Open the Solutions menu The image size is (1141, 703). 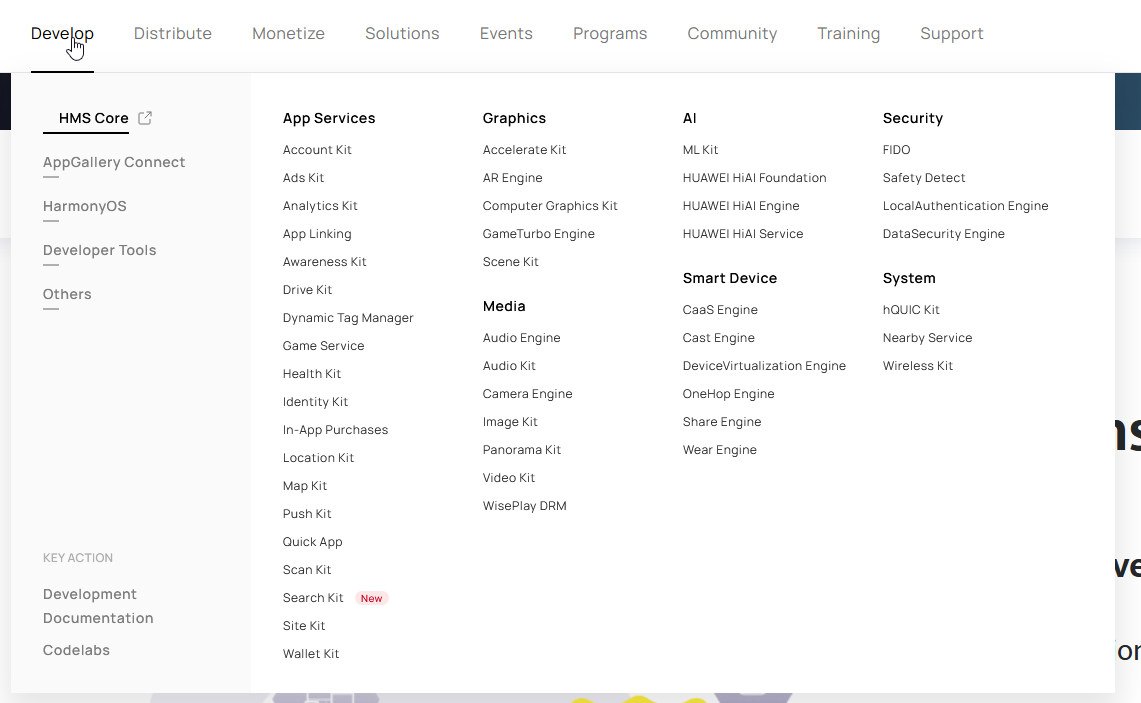point(402,33)
